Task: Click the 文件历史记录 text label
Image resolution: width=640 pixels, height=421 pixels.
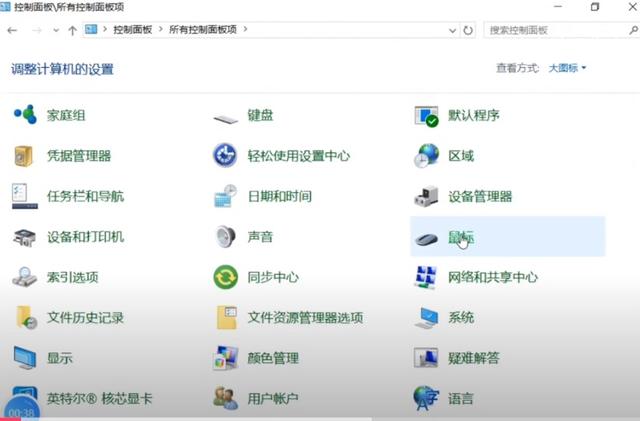Action: pos(85,317)
